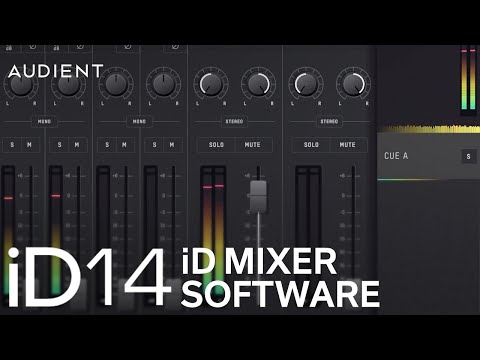Click the fourth mono channel pan knob
The width and height of the screenshot is (480, 360).
tap(163, 84)
